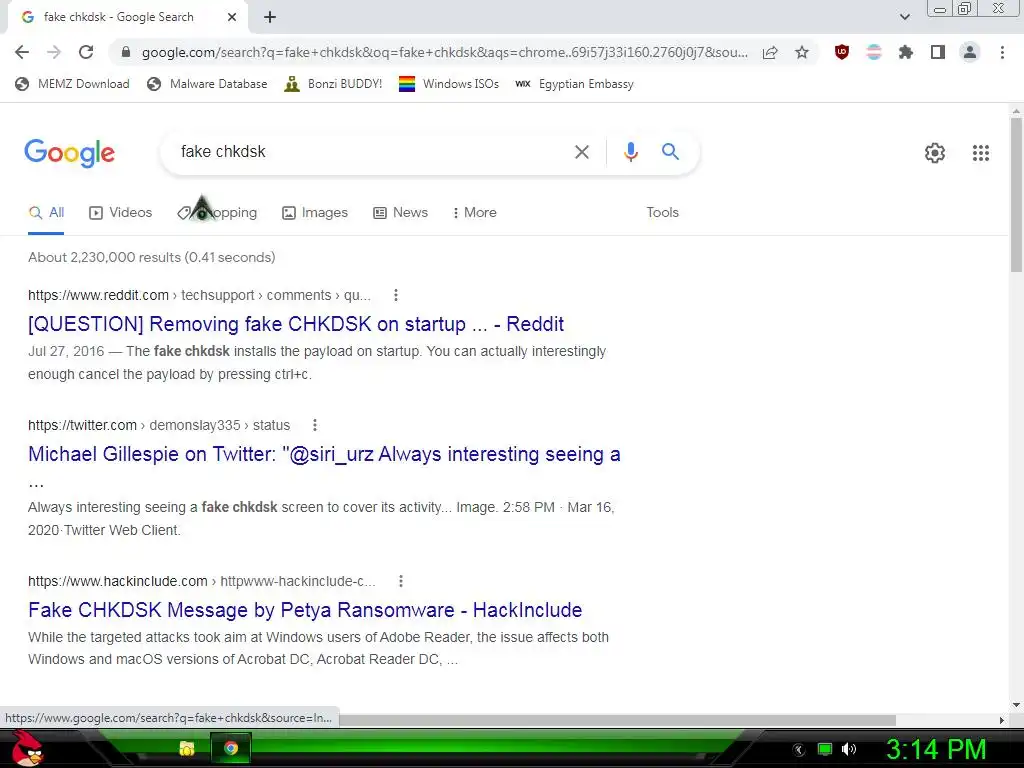1024x768 pixels.
Task: Click the horizontal scrollbar right arrow
Action: click(1002, 720)
